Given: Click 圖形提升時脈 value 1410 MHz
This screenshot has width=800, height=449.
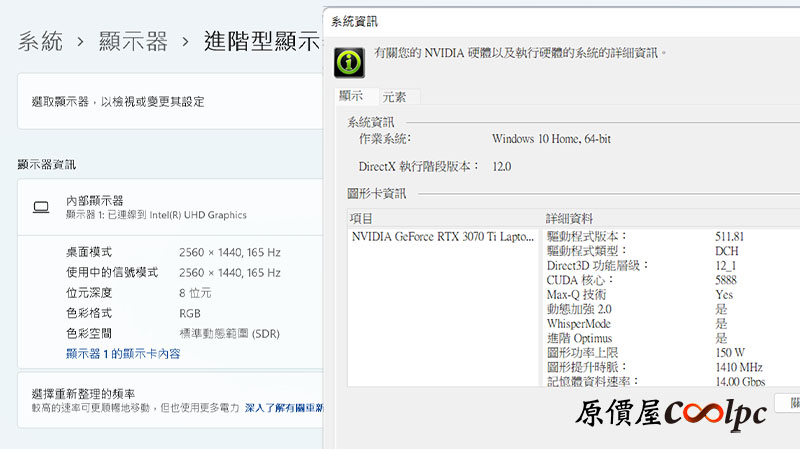Looking at the screenshot, I should pos(739,367).
